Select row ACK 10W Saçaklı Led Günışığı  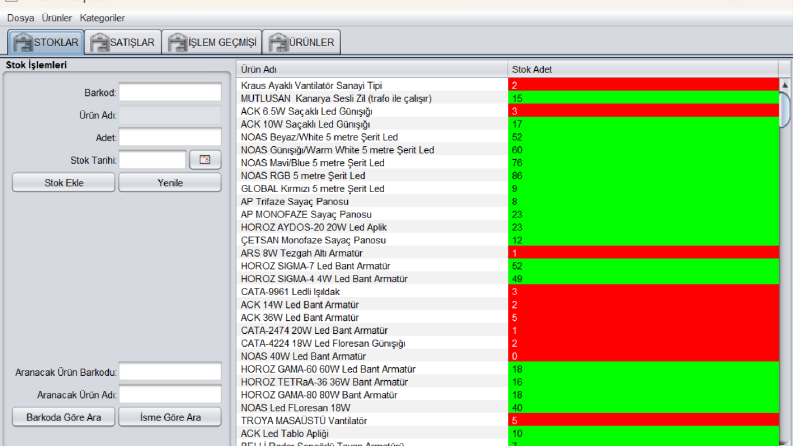click(x=508, y=124)
